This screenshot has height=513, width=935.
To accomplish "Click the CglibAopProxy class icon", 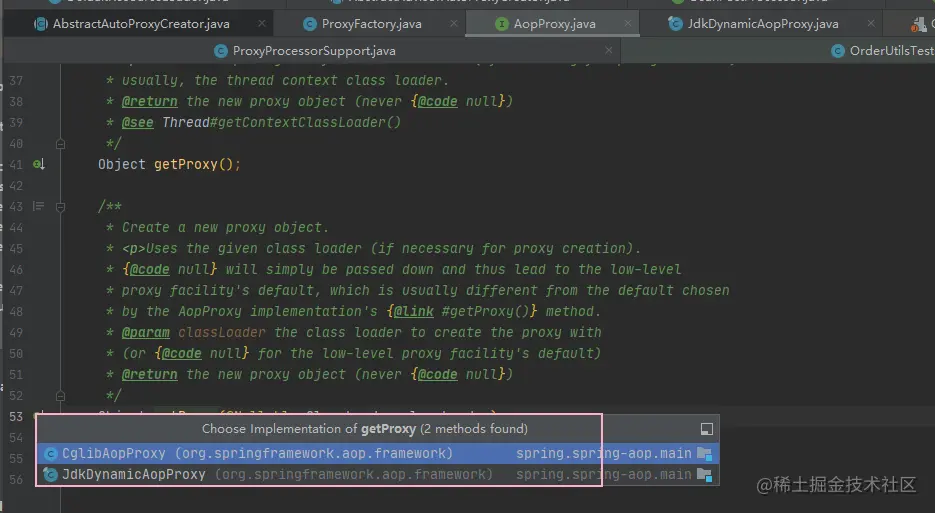I will 51,453.
